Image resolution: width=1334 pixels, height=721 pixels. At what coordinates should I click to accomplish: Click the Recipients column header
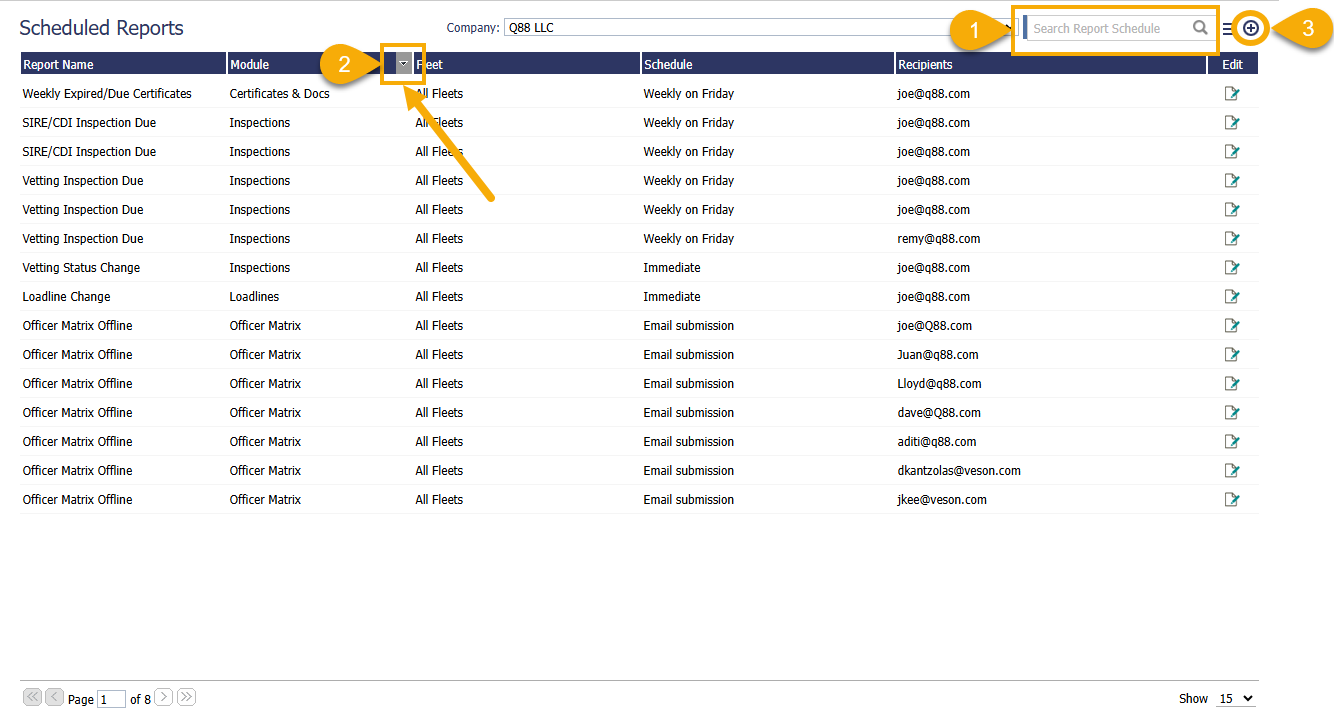[x=925, y=65]
